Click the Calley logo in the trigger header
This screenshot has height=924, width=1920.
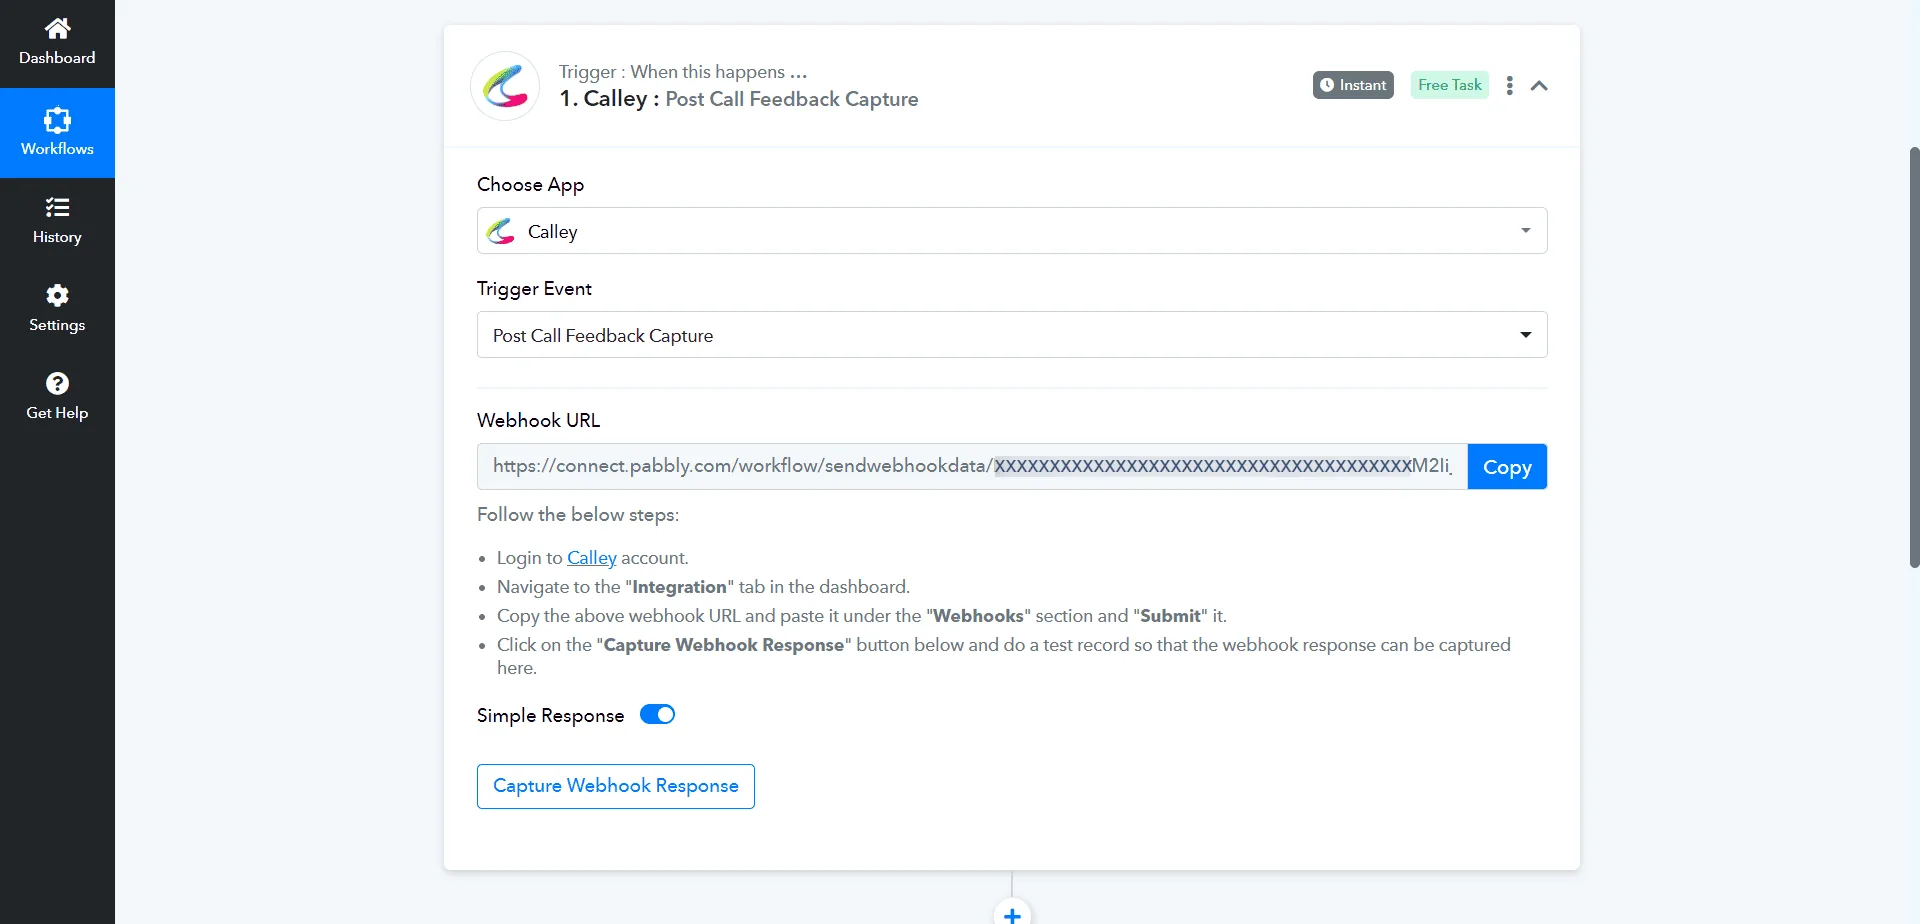pyautogui.click(x=505, y=86)
